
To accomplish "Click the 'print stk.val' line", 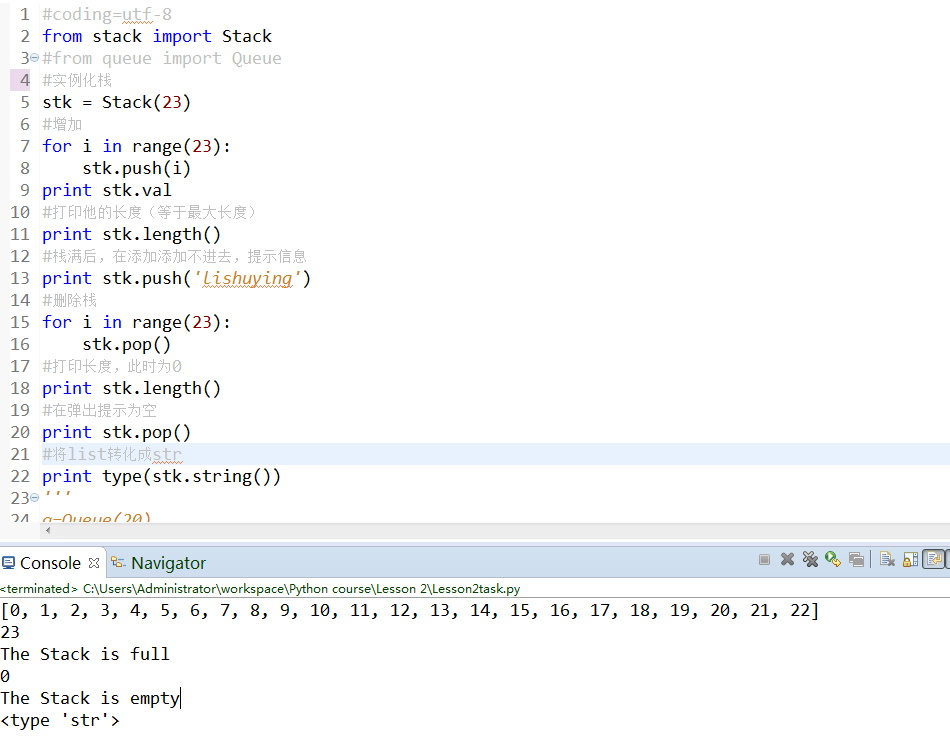I will [107, 190].
